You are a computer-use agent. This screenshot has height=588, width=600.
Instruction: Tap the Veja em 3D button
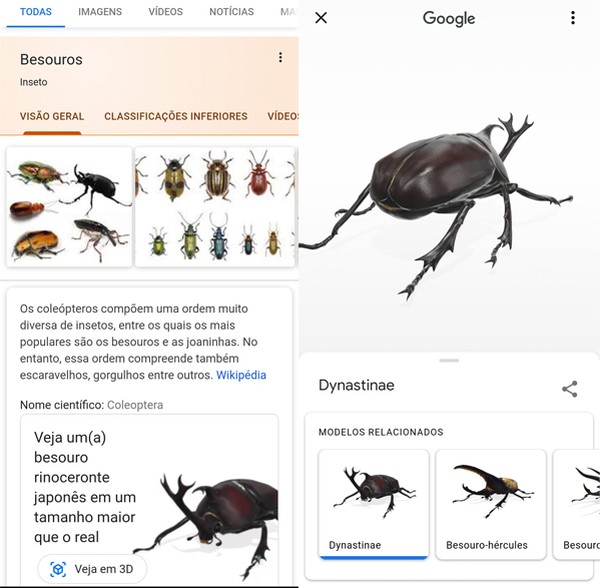92,569
